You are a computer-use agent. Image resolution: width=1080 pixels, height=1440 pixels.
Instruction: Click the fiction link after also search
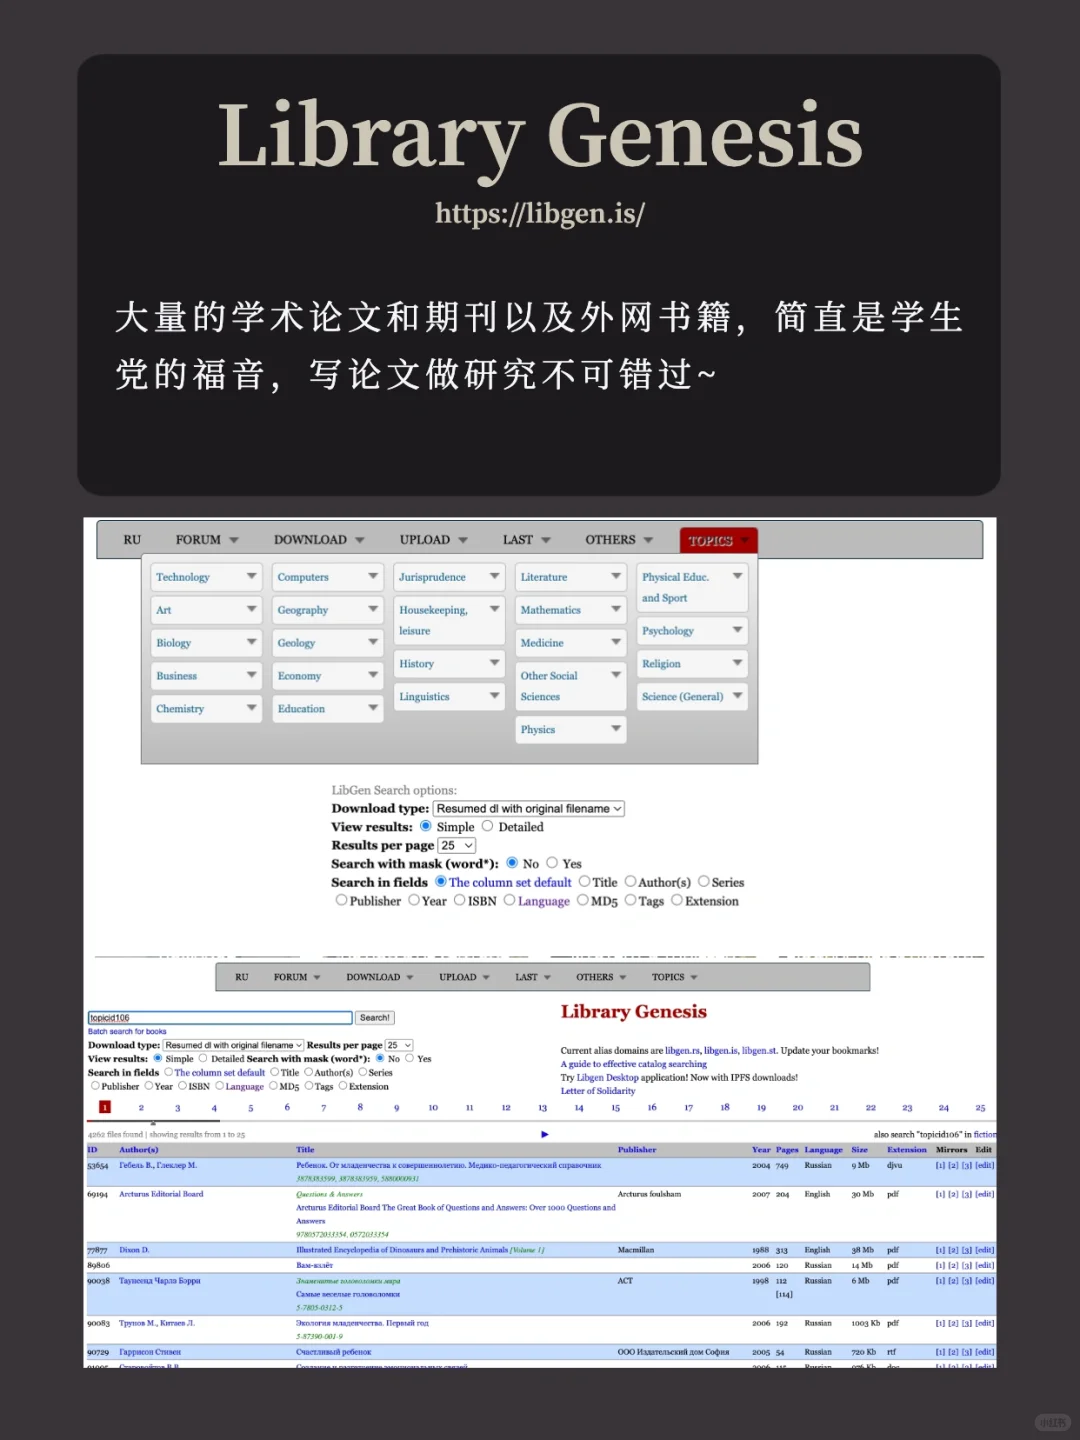(x=985, y=1135)
